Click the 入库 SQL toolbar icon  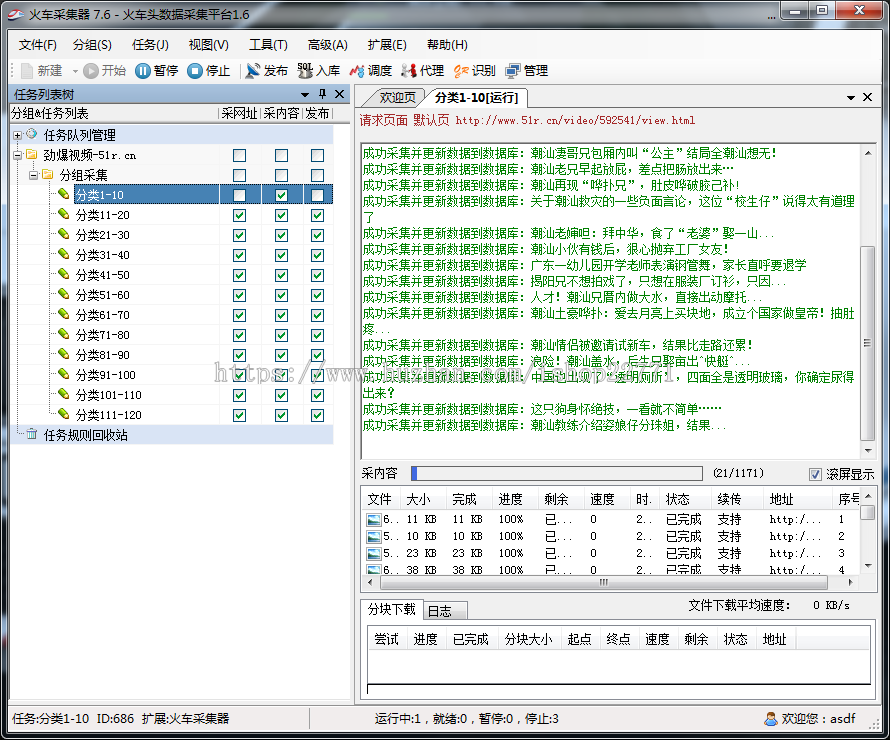tap(305, 71)
